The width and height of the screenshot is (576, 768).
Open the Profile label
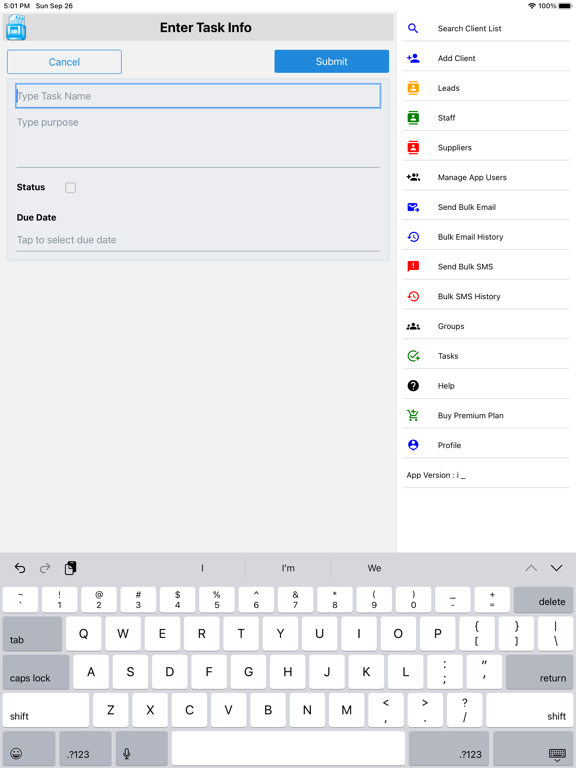coord(449,445)
